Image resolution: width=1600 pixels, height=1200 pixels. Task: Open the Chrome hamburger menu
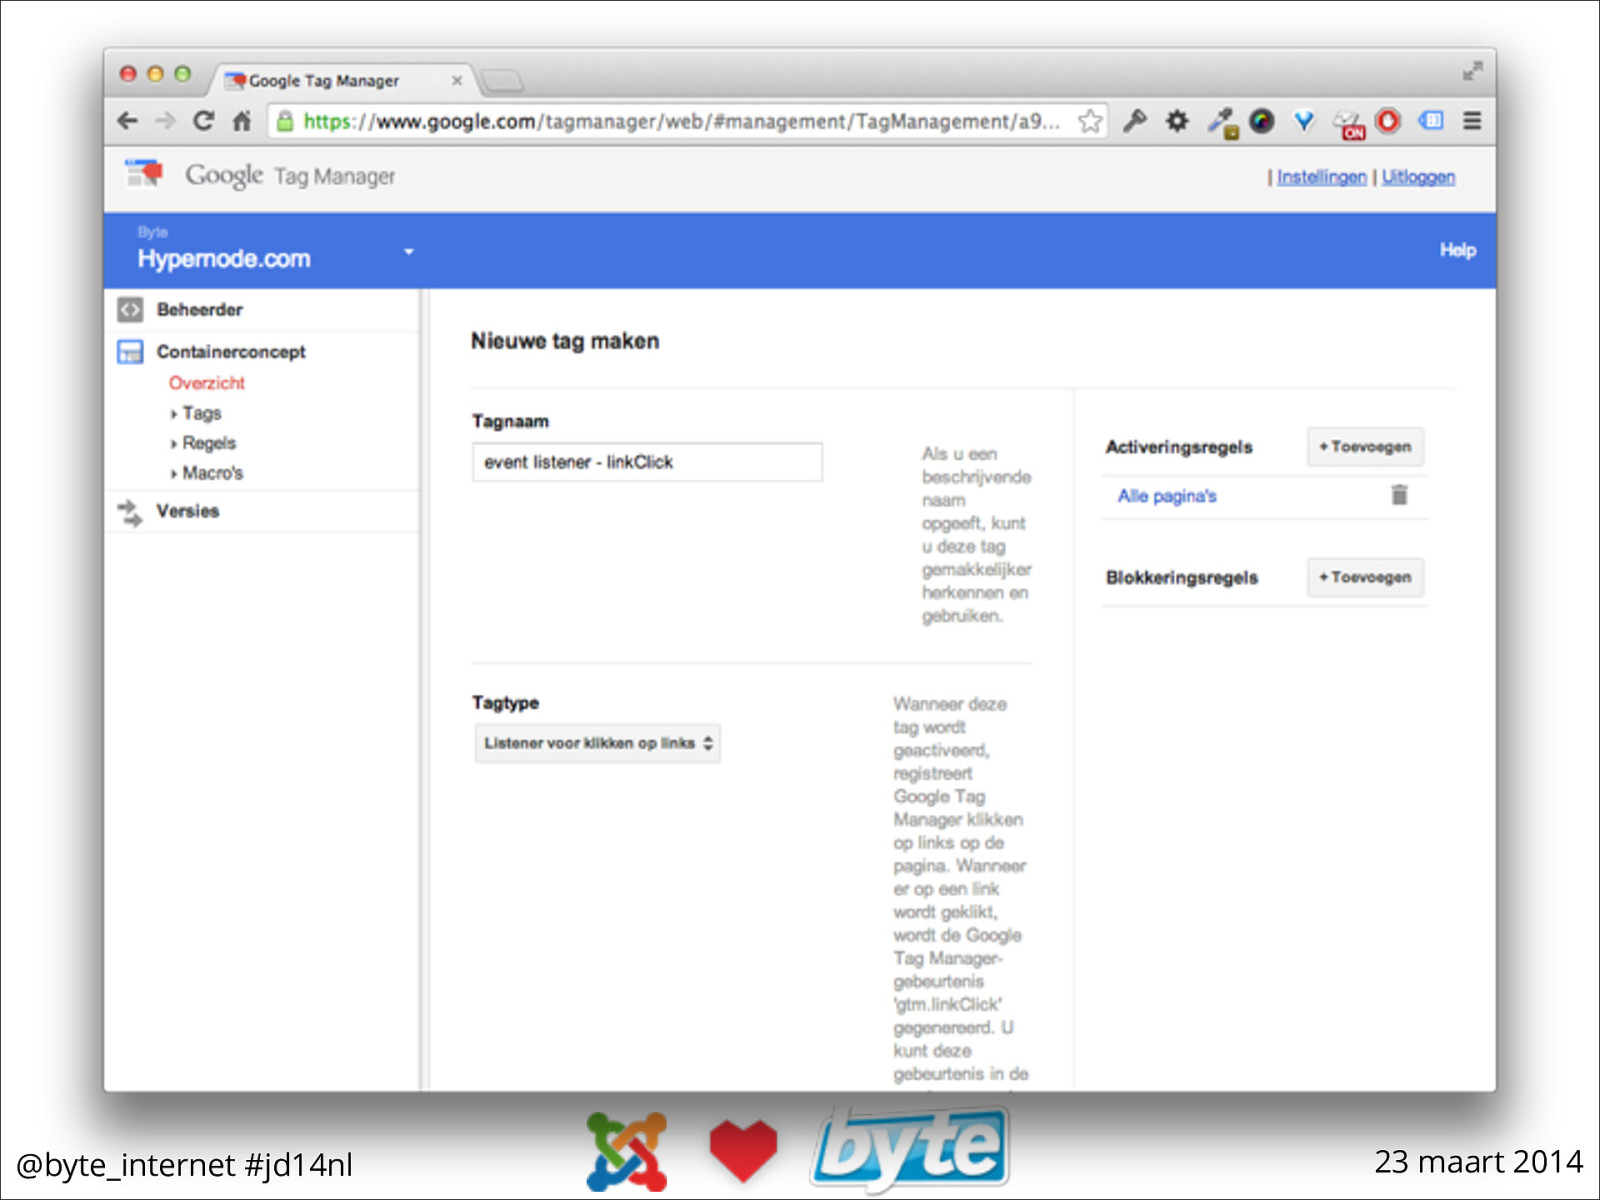pyautogui.click(x=1472, y=121)
